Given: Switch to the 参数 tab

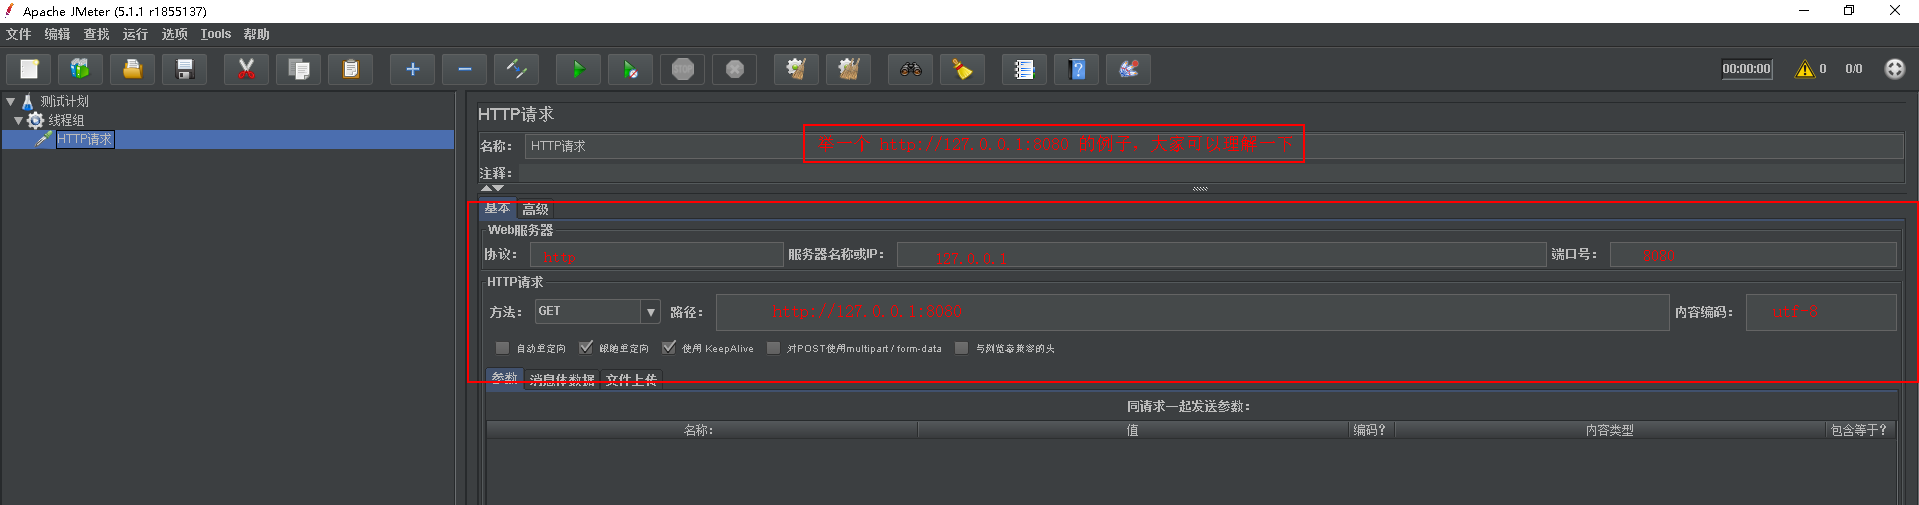Looking at the screenshot, I should pos(504,378).
